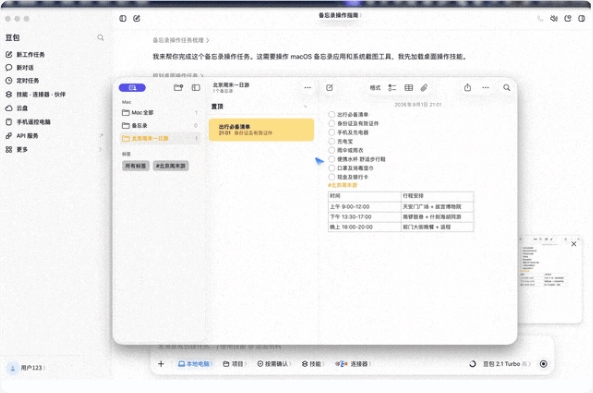This screenshot has width=593, height=393.
Task: Open the note list more options ellipsis
Action: [308, 87]
